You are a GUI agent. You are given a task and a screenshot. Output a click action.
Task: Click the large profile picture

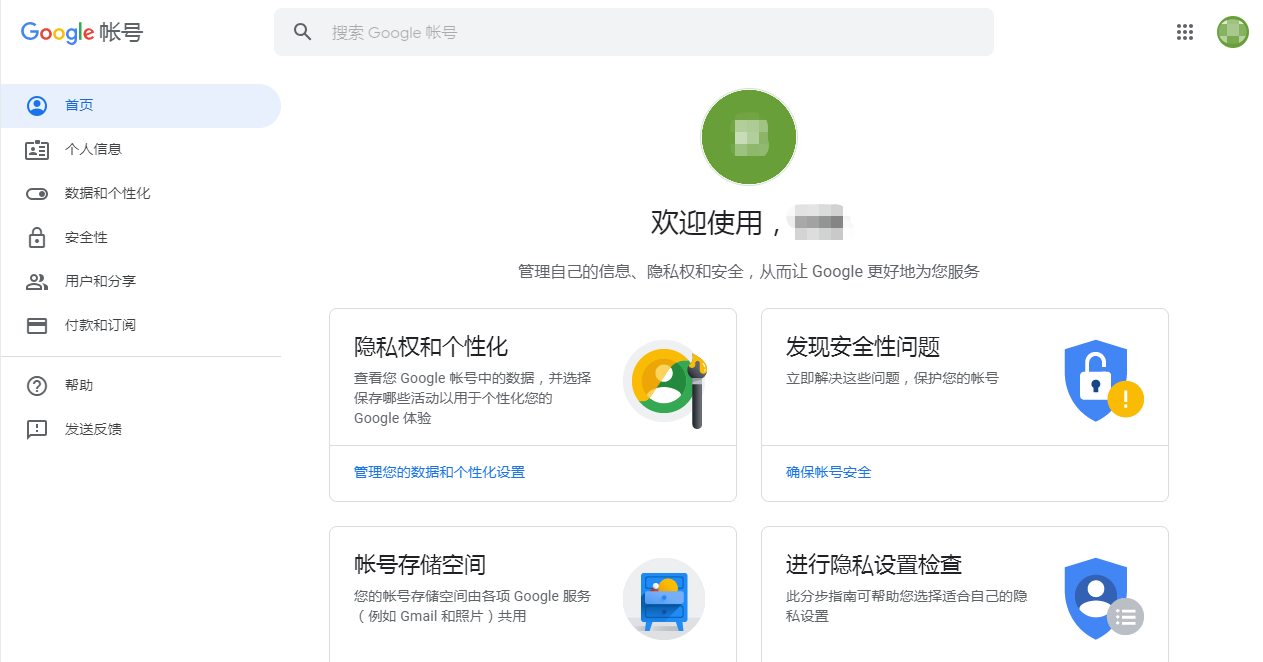749,137
